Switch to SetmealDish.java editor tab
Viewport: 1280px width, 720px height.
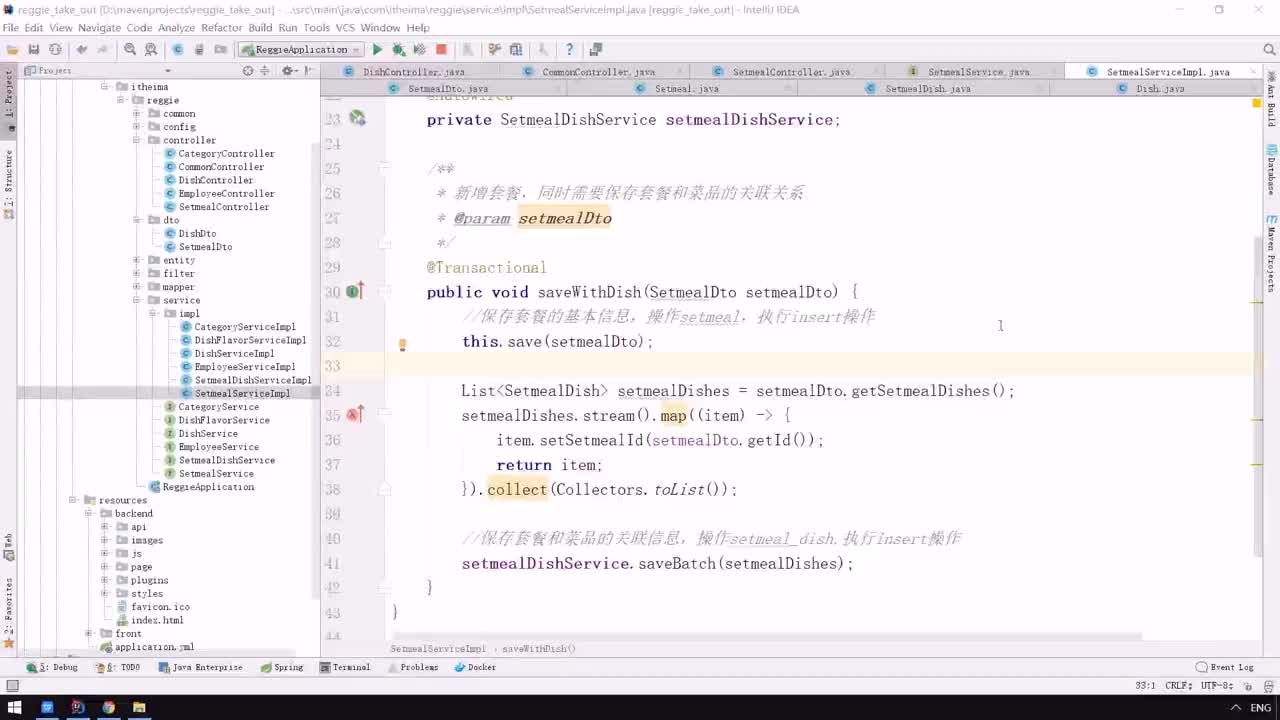[x=928, y=89]
